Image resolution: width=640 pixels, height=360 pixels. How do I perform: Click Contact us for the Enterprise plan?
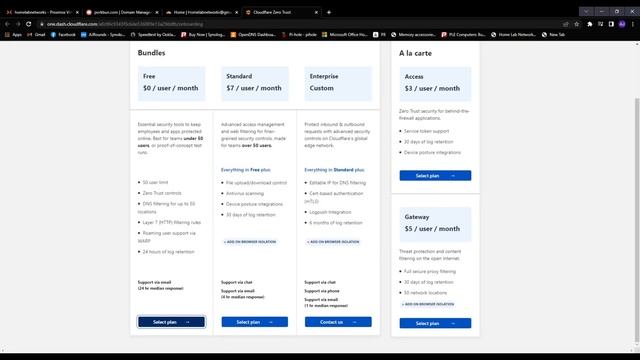coord(338,322)
